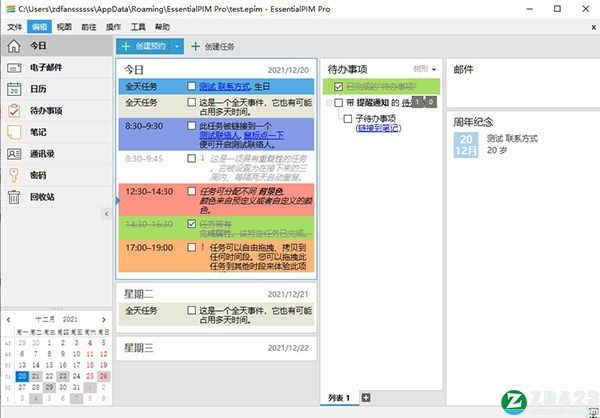Image resolution: width=600 pixels, height=418 pixels.
Task: Open the 今日 (Today) sidebar section
Action: (56, 46)
